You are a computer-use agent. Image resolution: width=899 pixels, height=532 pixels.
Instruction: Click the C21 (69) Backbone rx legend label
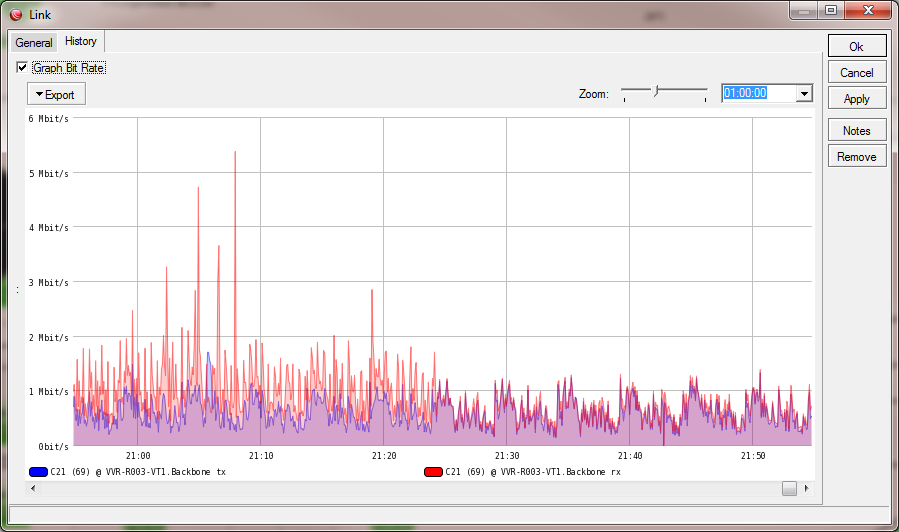point(533,472)
